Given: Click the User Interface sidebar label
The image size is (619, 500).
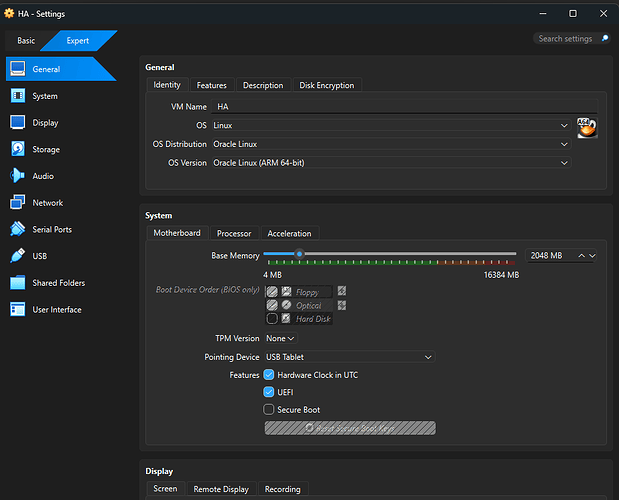Looking at the screenshot, I should tap(57, 310).
